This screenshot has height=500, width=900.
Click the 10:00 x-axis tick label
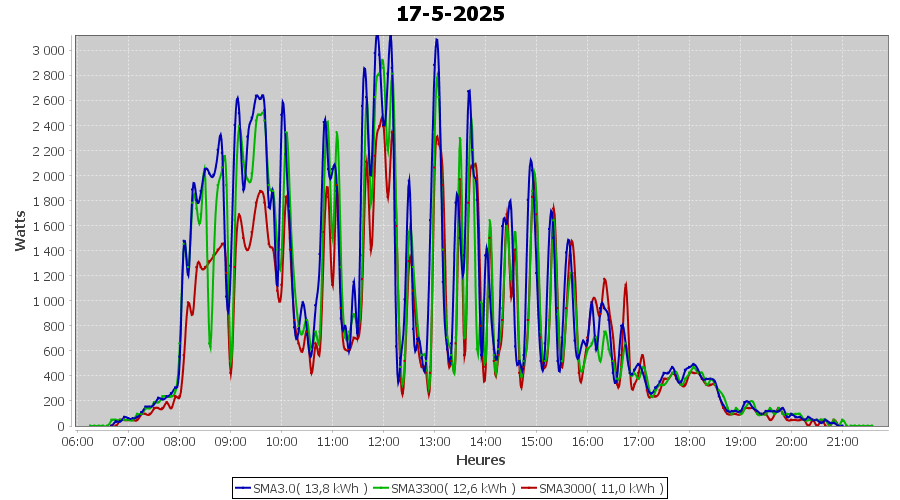281,441
